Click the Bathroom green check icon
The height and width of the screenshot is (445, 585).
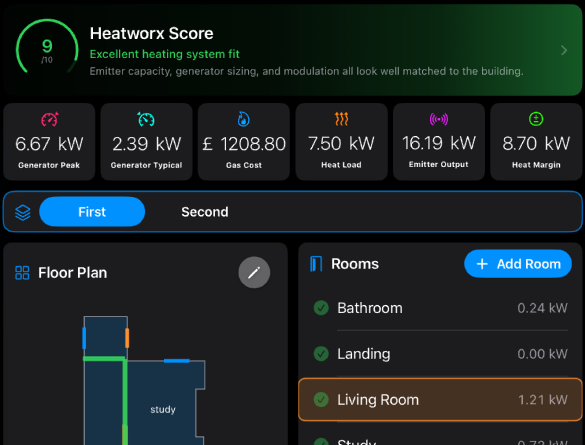[321, 308]
